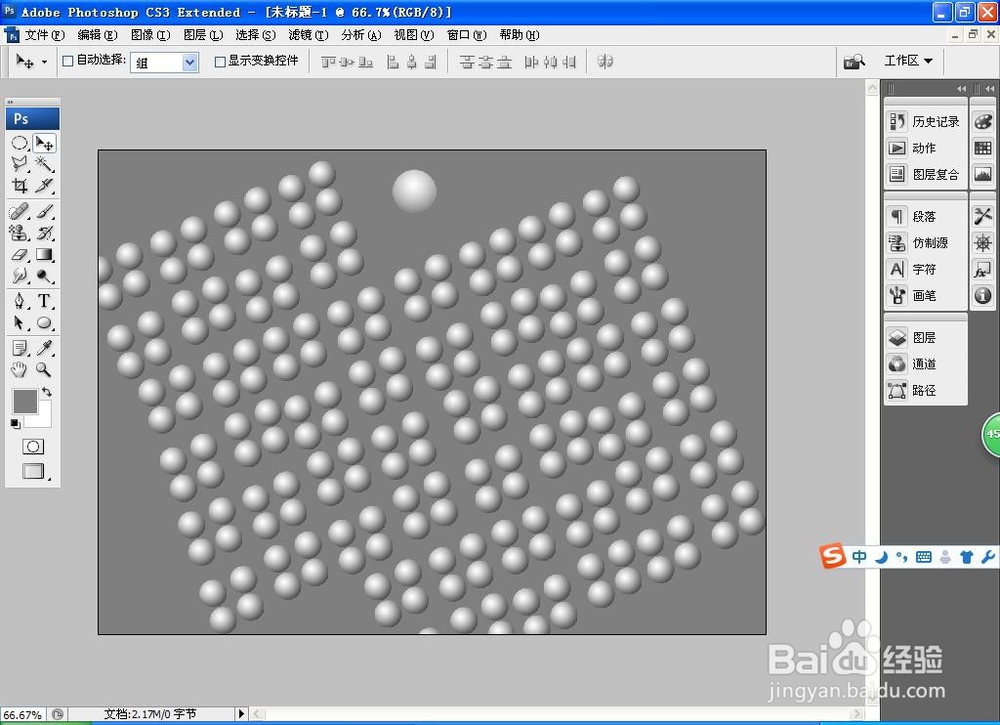This screenshot has width=1000, height=725.
Task: Change the screen mode button
Action: click(x=33, y=471)
